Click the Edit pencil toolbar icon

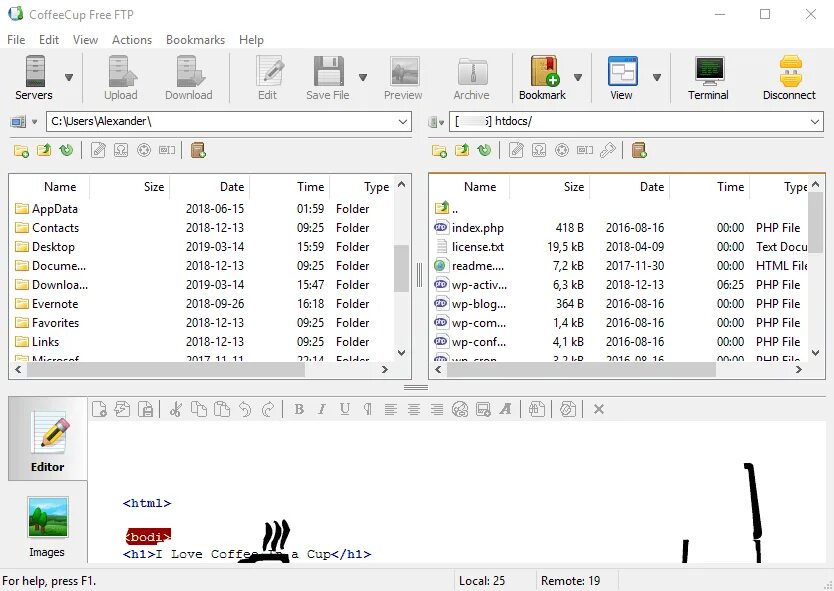click(268, 78)
